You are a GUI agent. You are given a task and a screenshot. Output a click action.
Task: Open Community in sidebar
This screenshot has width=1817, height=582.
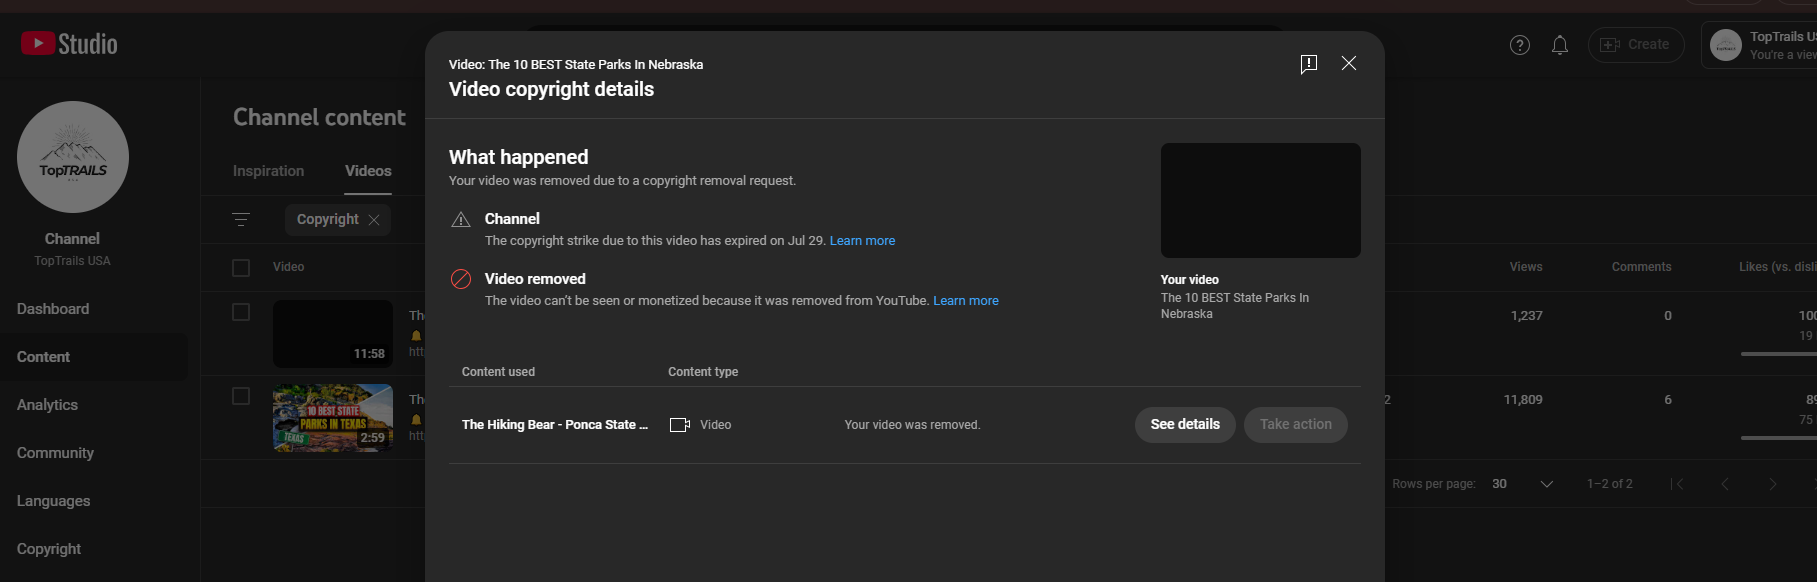55,453
